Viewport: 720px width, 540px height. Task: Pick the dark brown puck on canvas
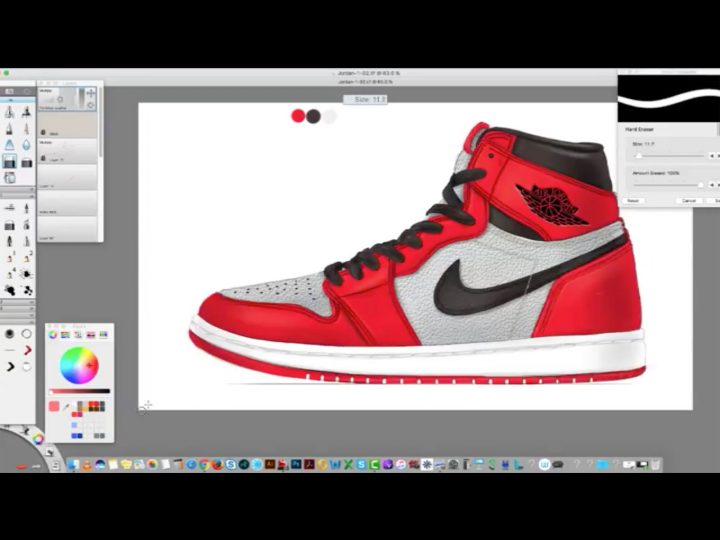coord(313,116)
